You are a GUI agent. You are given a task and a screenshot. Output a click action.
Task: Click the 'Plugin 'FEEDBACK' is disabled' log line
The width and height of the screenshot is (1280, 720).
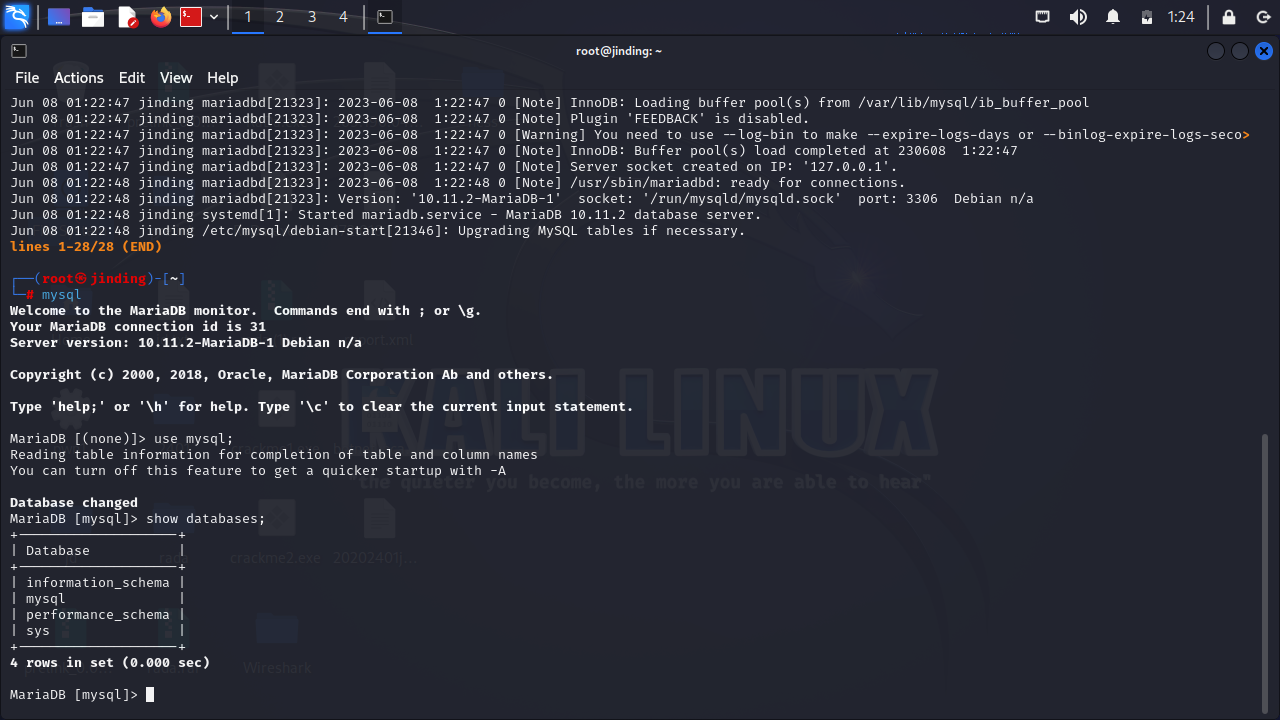[x=410, y=118]
